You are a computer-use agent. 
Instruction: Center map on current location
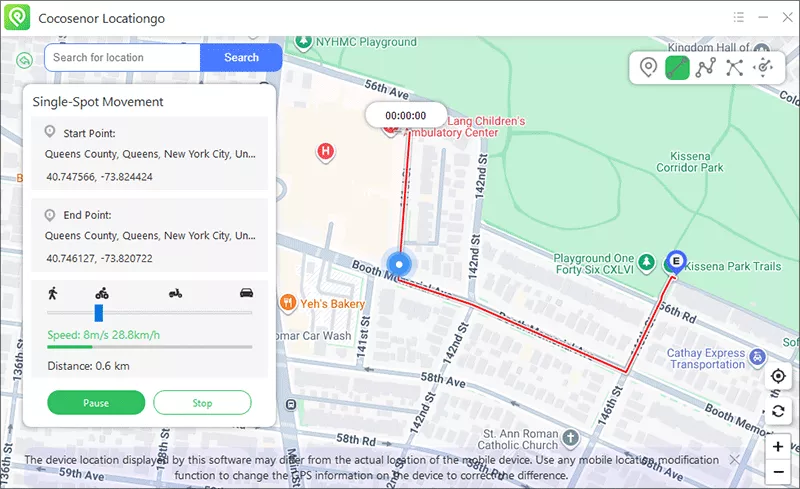(x=778, y=377)
